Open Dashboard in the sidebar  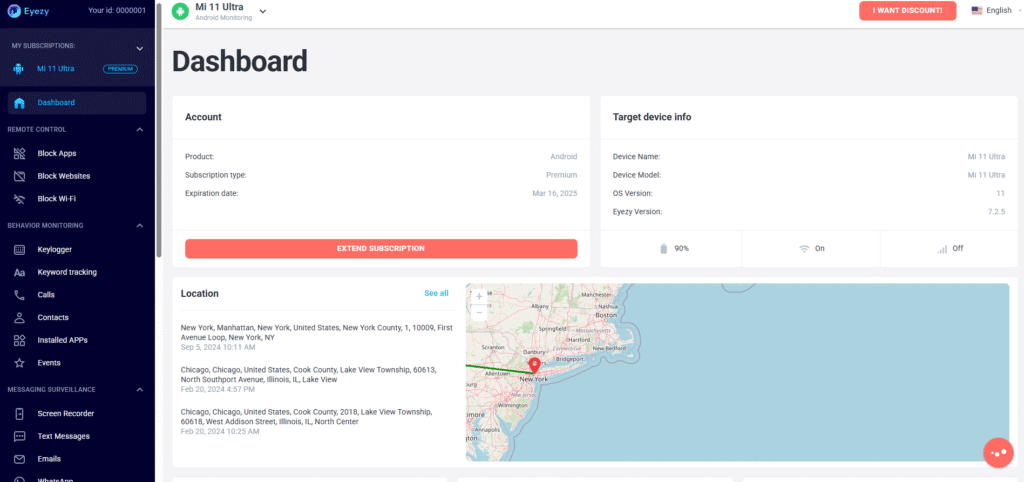77,103
